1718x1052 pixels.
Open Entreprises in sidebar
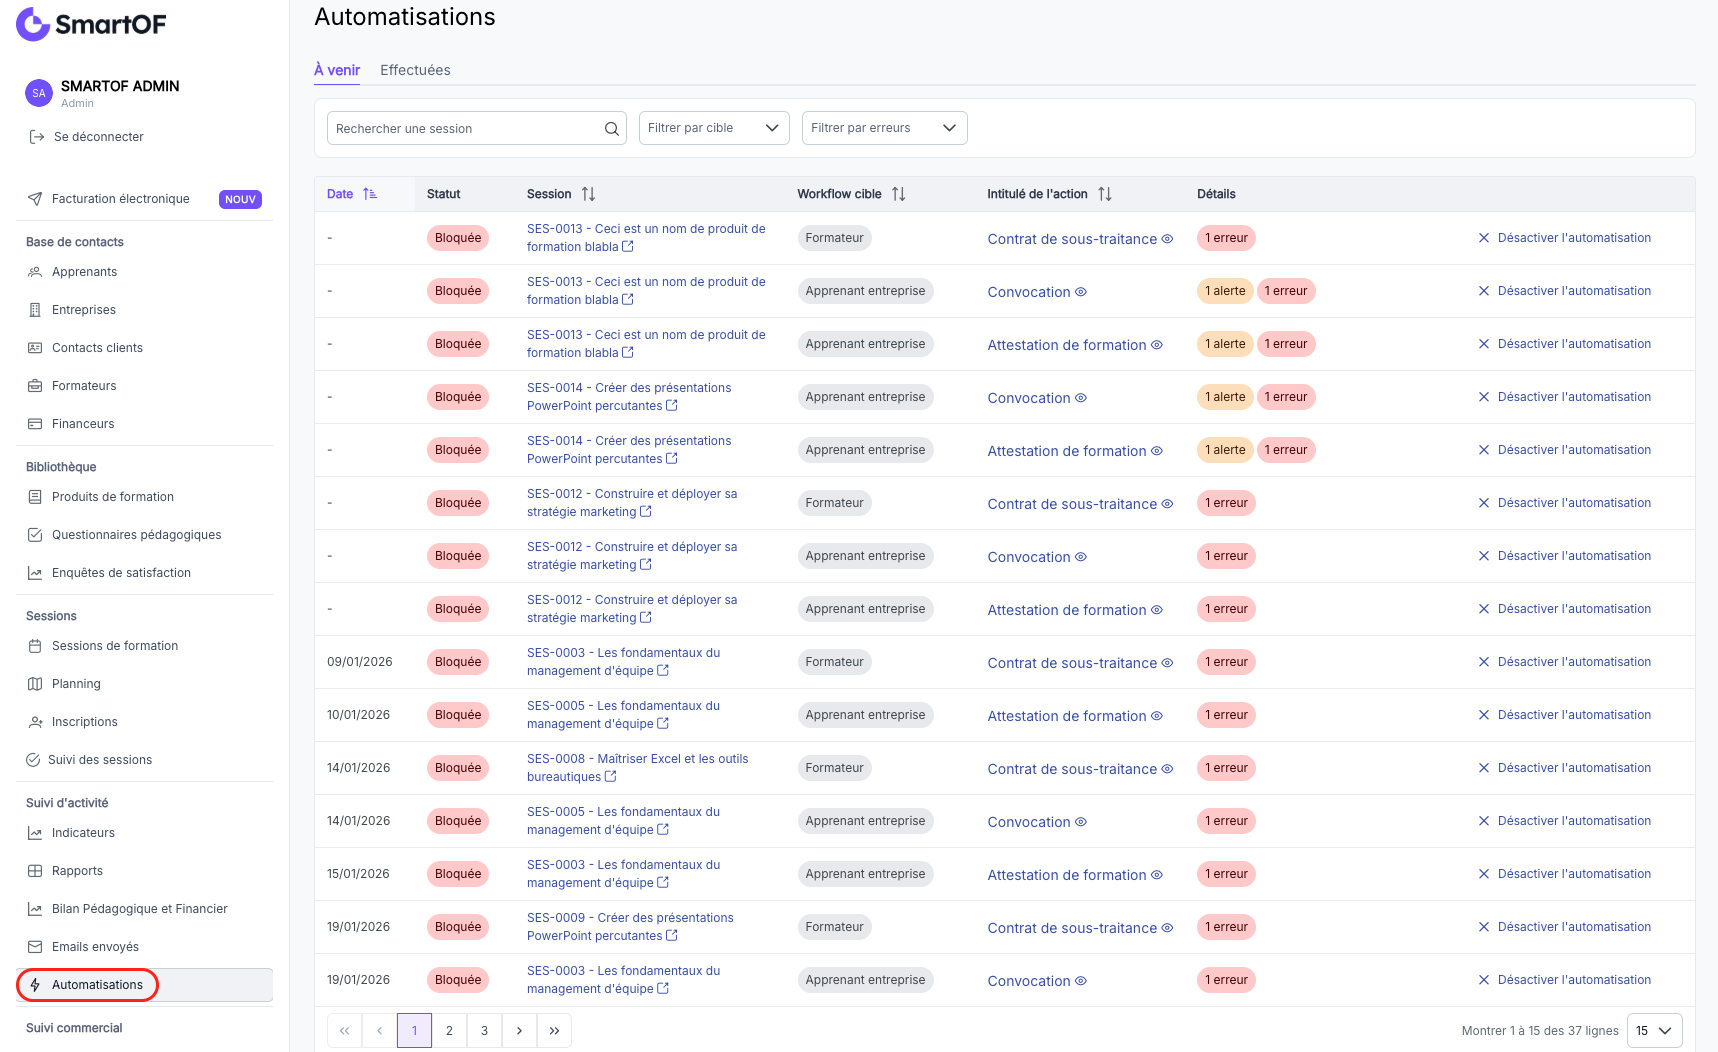click(x=84, y=310)
